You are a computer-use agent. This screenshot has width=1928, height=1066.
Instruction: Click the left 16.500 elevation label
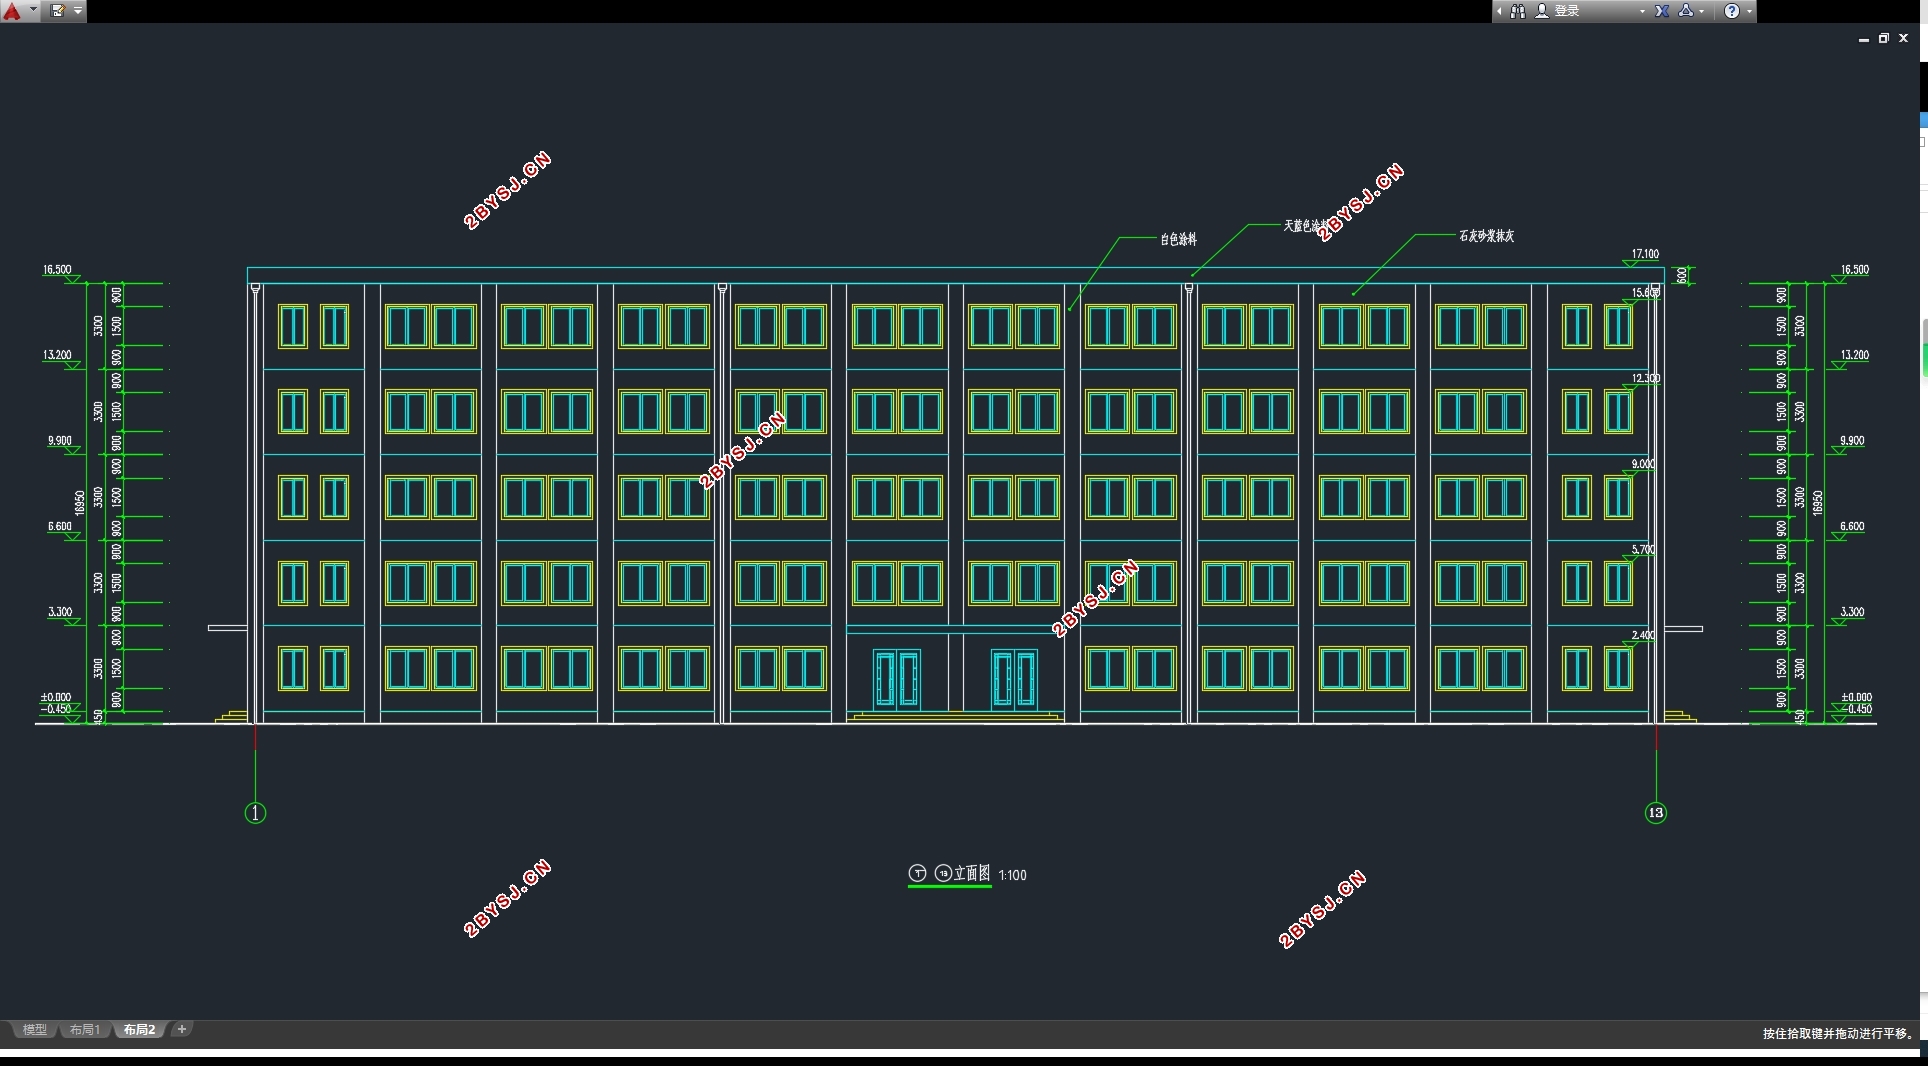(x=57, y=270)
